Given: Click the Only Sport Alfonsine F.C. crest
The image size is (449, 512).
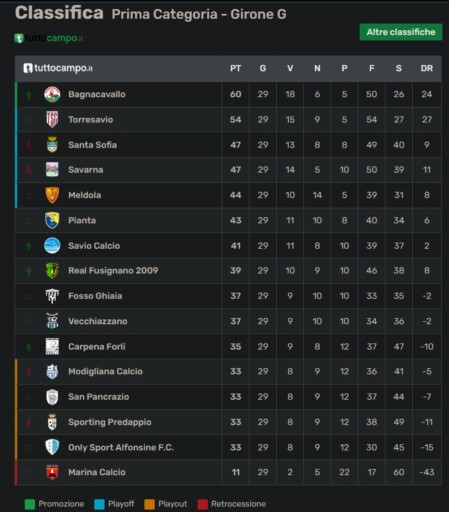Looking at the screenshot, I should point(52,447).
